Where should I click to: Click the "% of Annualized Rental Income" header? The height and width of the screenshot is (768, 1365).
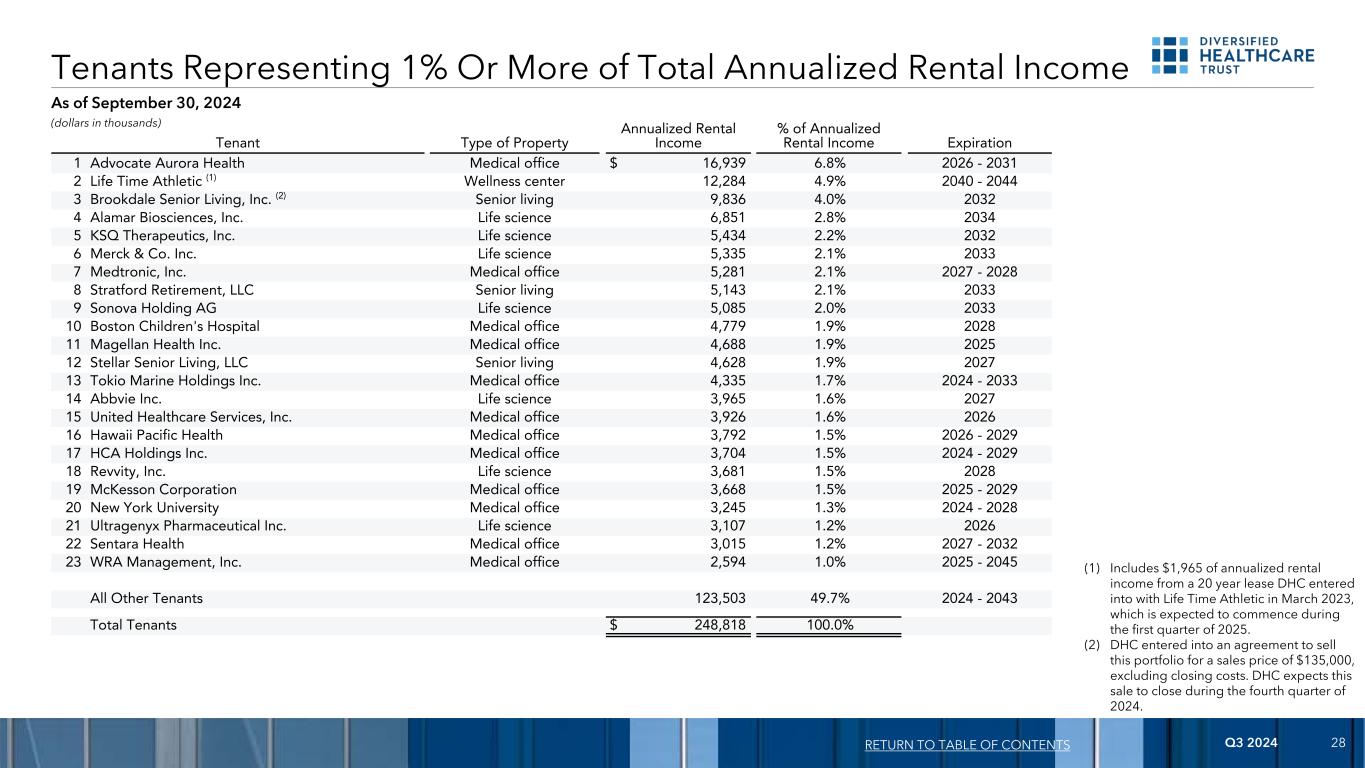[829, 136]
